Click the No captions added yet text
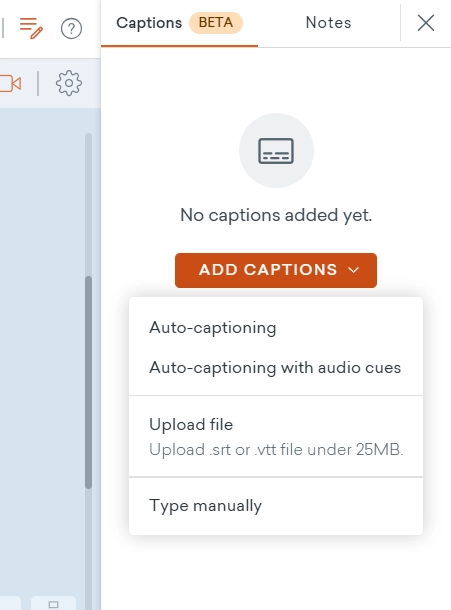Image resolution: width=451 pixels, height=610 pixels. [276, 215]
